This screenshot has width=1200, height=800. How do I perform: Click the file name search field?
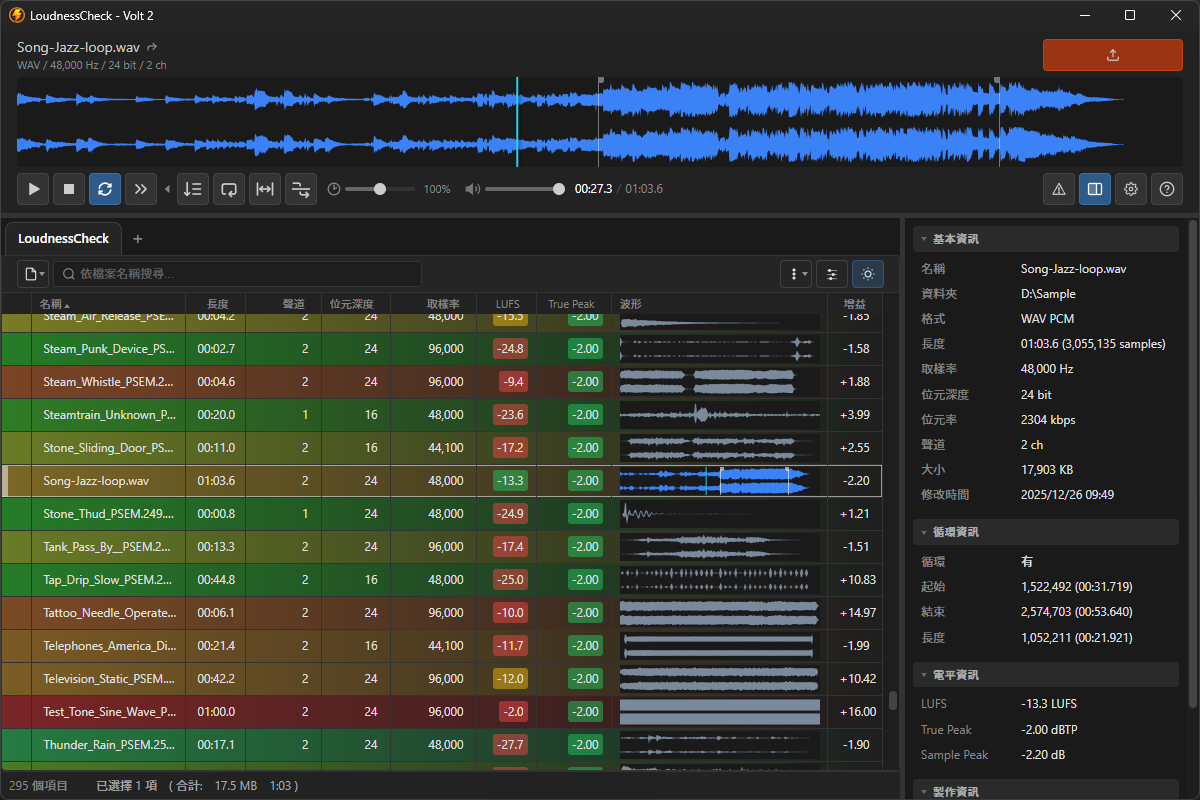tap(237, 274)
